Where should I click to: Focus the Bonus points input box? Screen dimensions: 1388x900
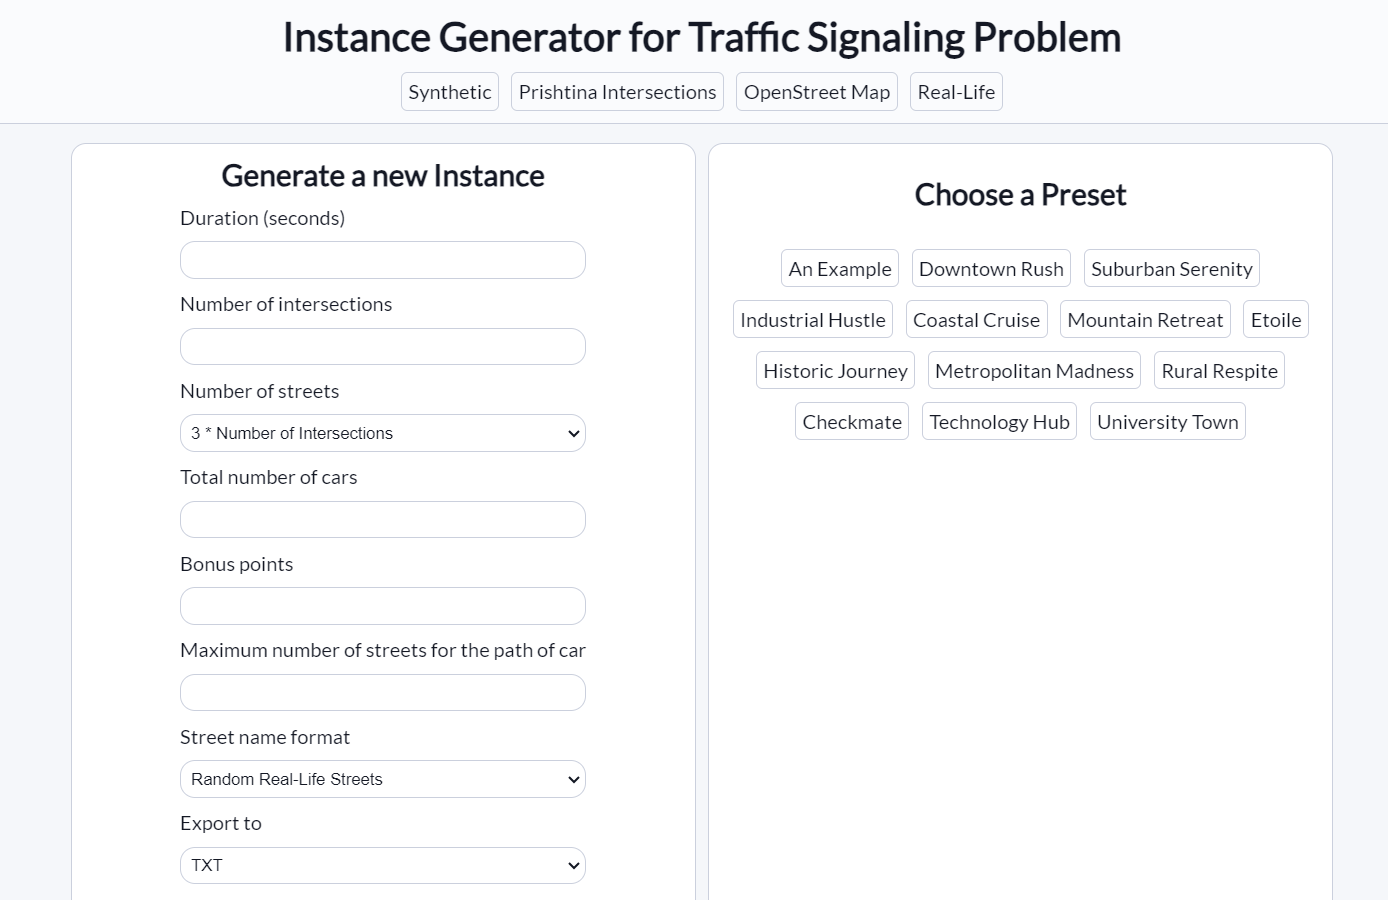(x=382, y=606)
